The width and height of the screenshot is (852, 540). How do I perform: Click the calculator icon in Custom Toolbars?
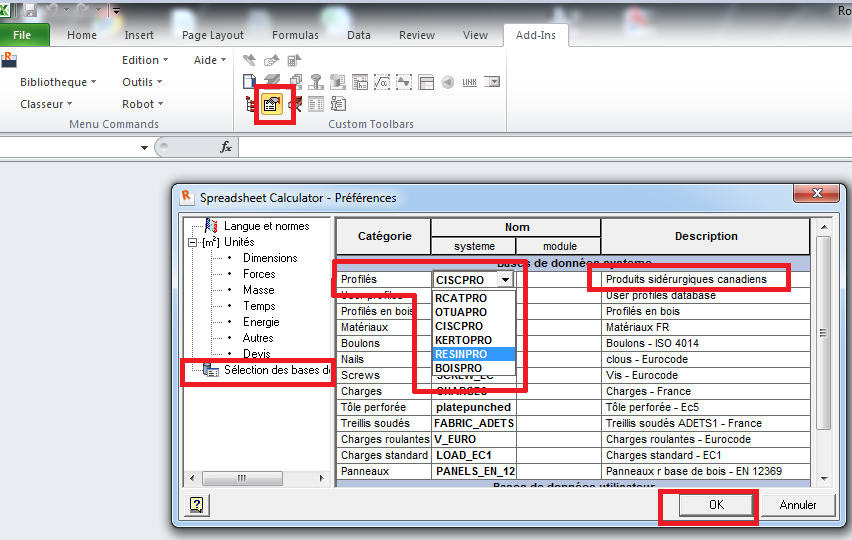(x=294, y=60)
